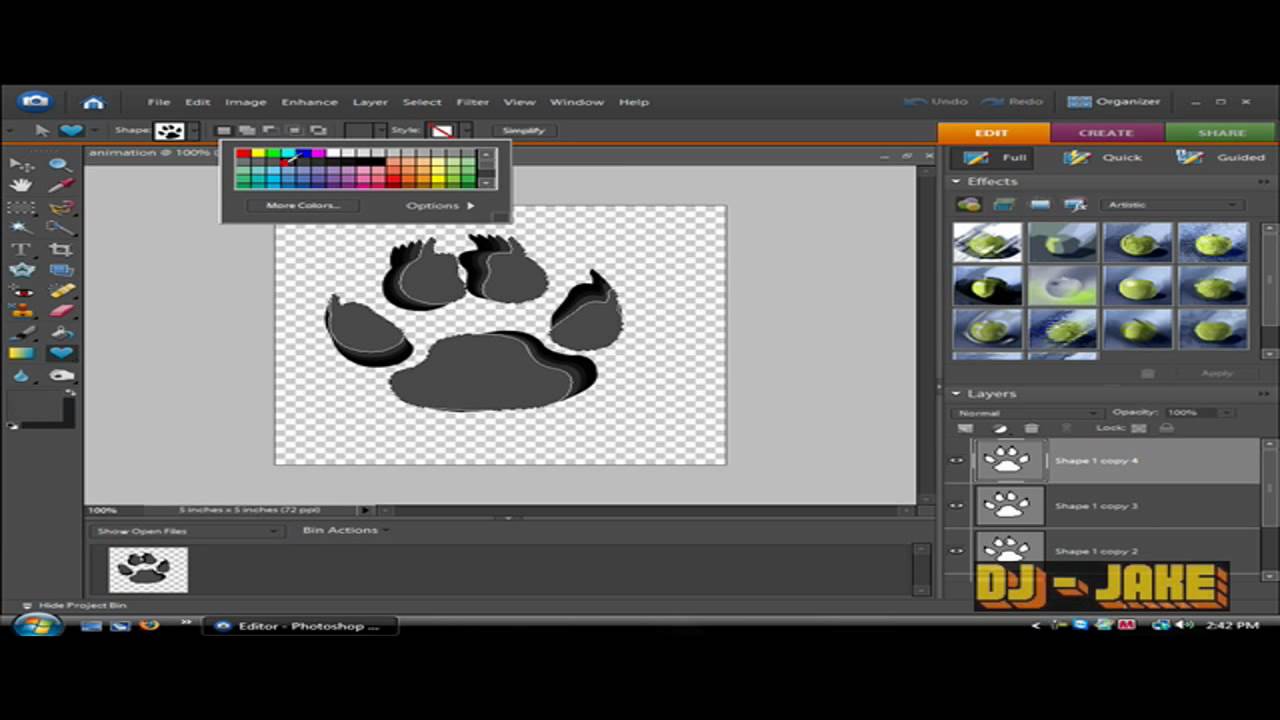This screenshot has height=720, width=1280.
Task: Open the Organizer
Action: tap(1114, 102)
